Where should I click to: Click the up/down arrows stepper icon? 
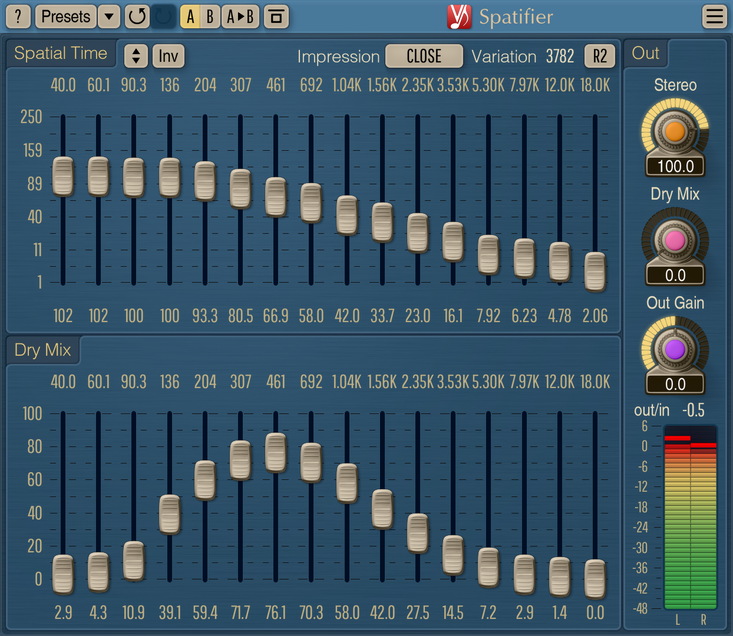(136, 56)
